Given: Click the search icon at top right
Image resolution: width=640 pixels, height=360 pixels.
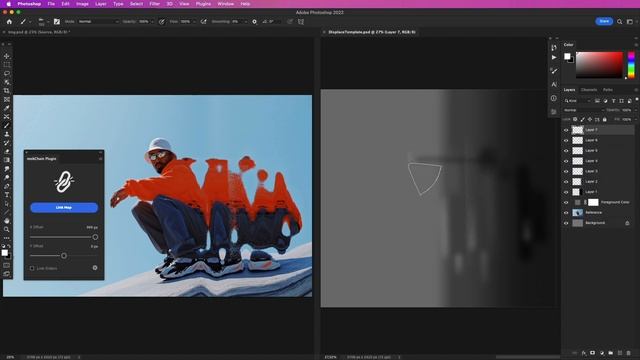Looking at the screenshot, I should point(620,22).
